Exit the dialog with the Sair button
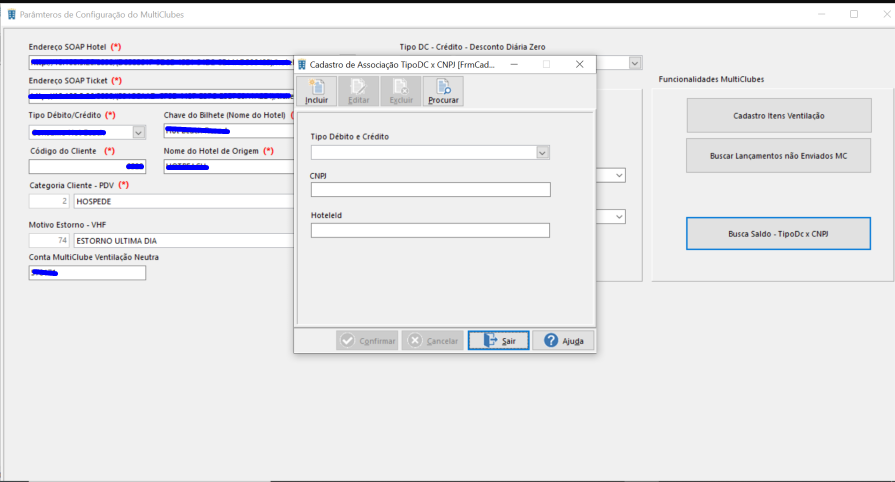 (498, 340)
